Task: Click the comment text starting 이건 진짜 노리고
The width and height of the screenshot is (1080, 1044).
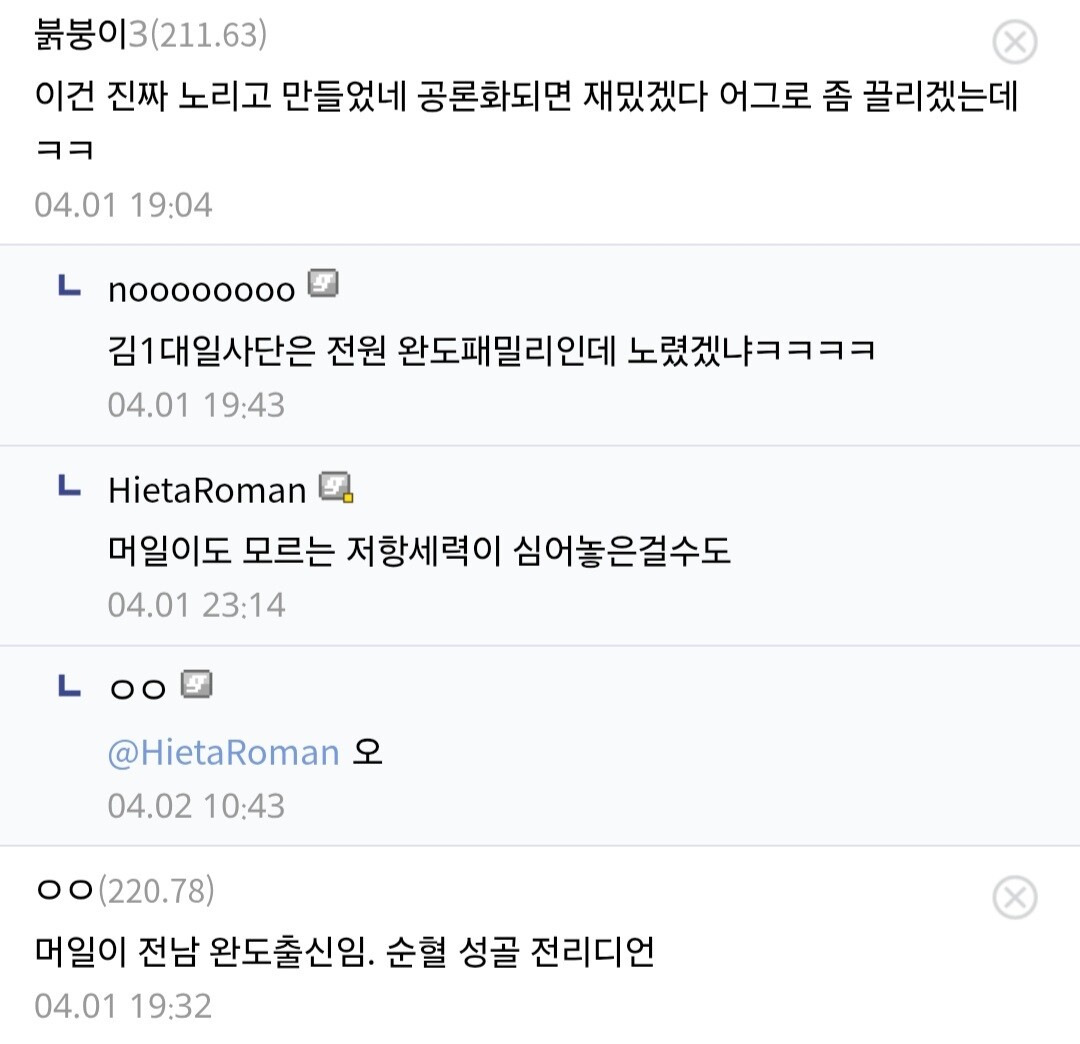Action: 526,121
